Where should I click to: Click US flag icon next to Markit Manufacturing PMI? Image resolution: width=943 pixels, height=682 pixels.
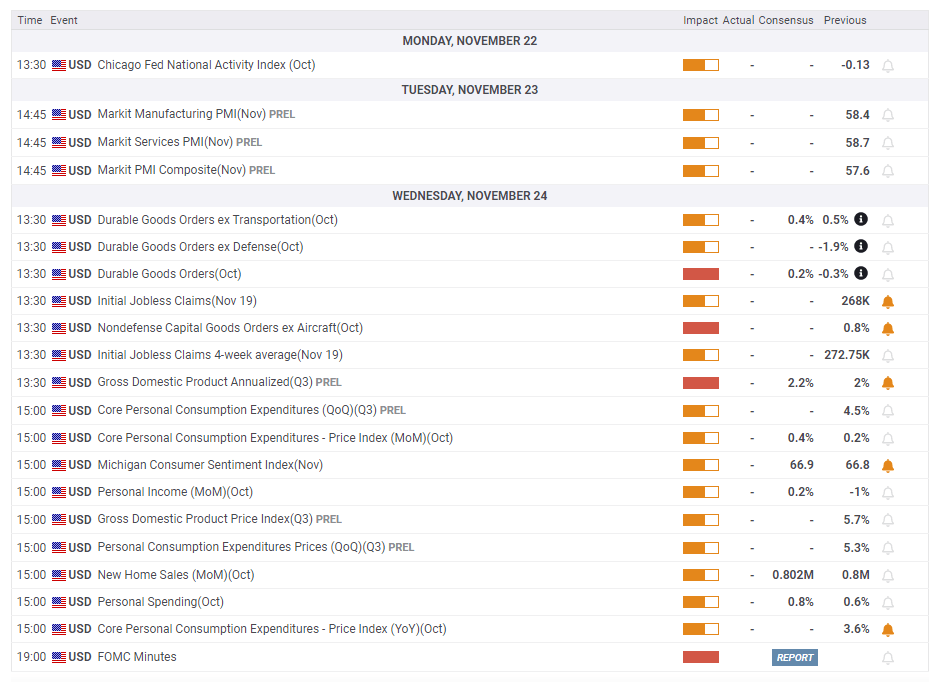click(x=59, y=115)
